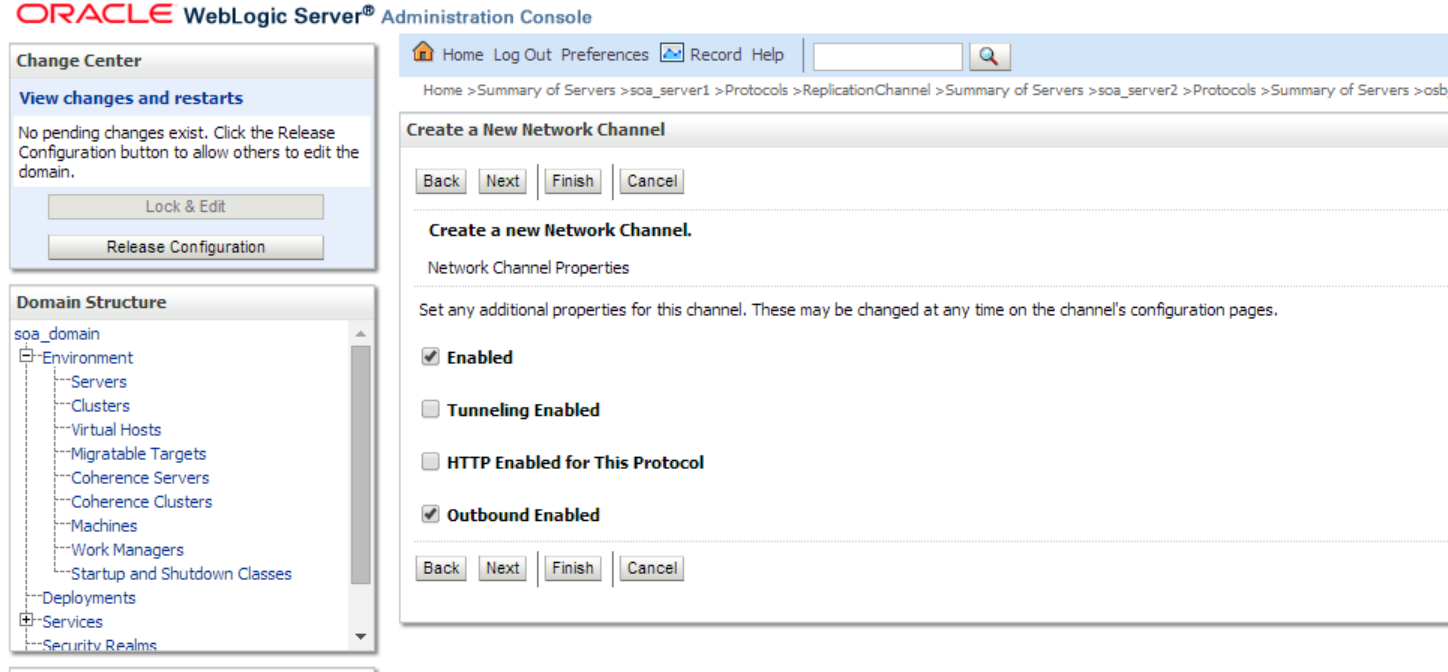Click Cancel below Outbound Enabled
The image size is (1448, 672).
[x=652, y=568]
